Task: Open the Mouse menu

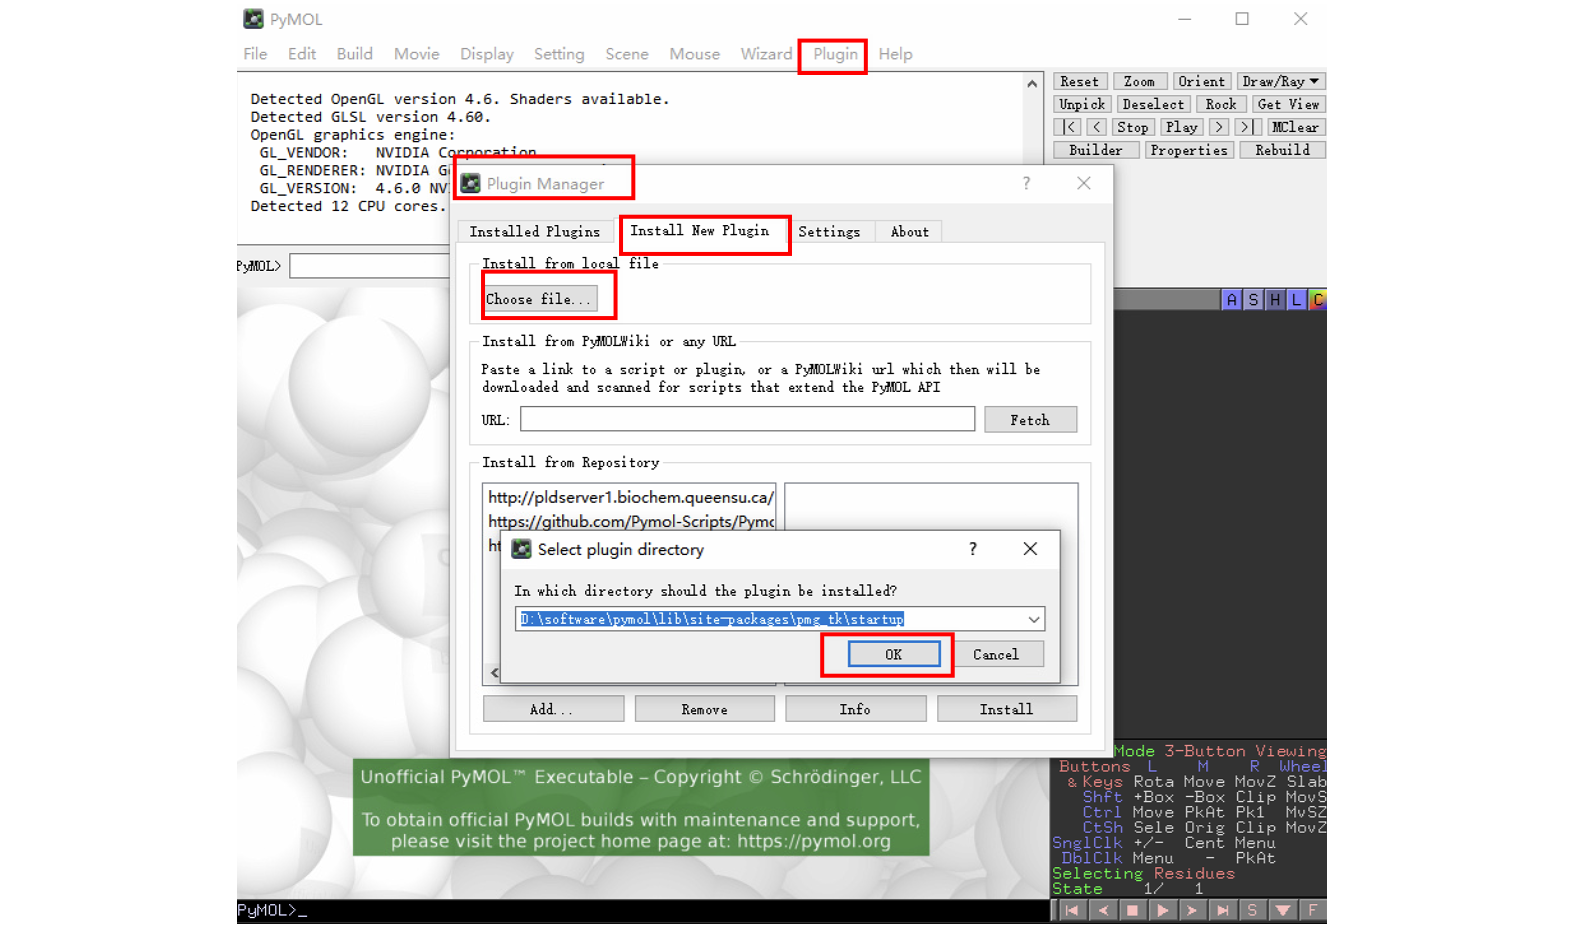Action: pos(695,54)
